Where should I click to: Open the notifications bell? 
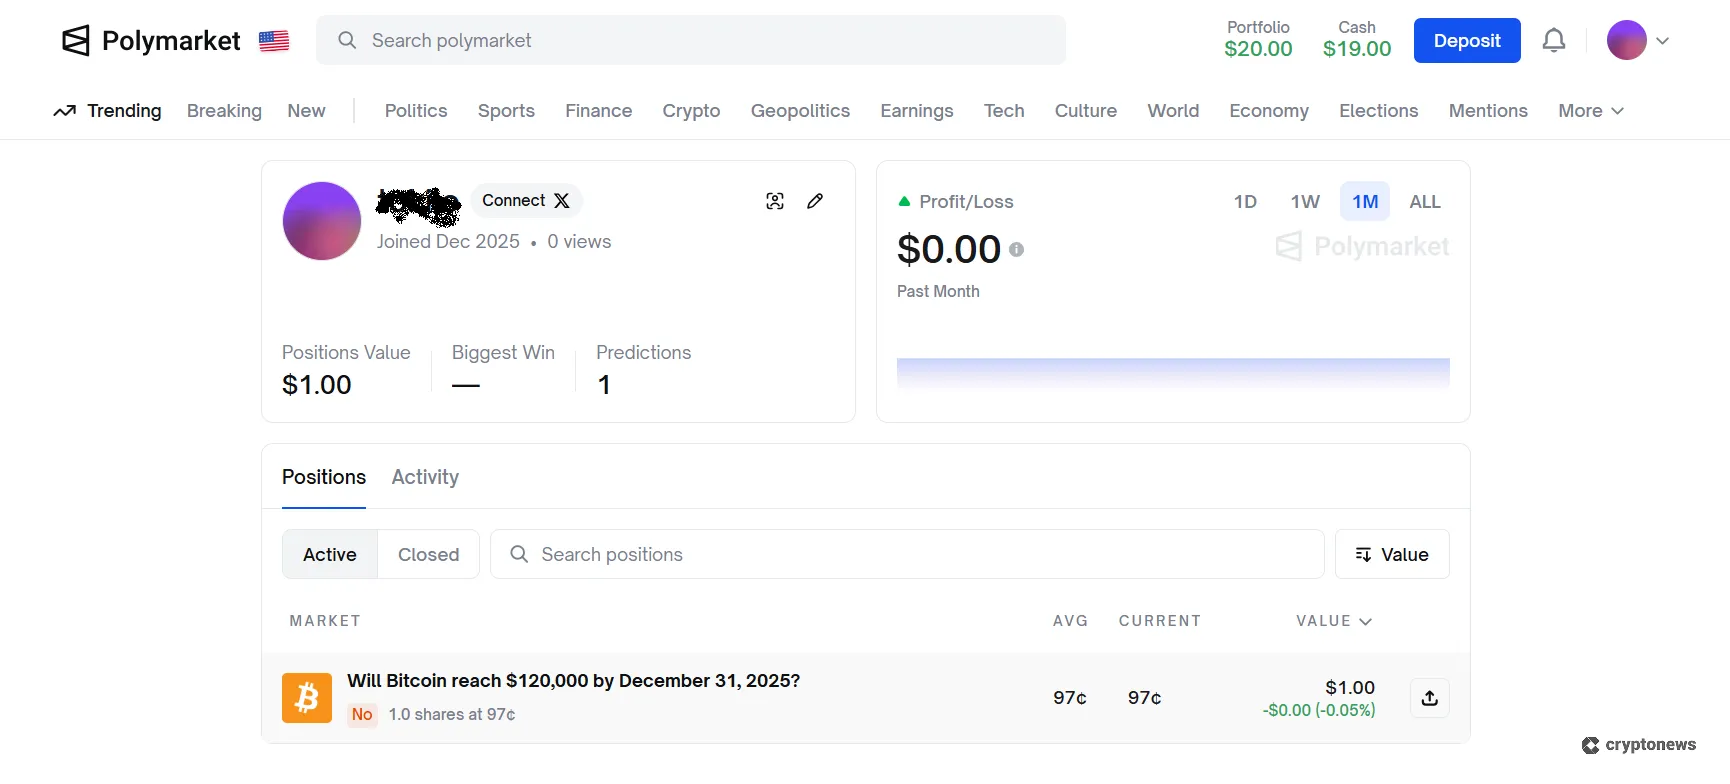click(1553, 41)
